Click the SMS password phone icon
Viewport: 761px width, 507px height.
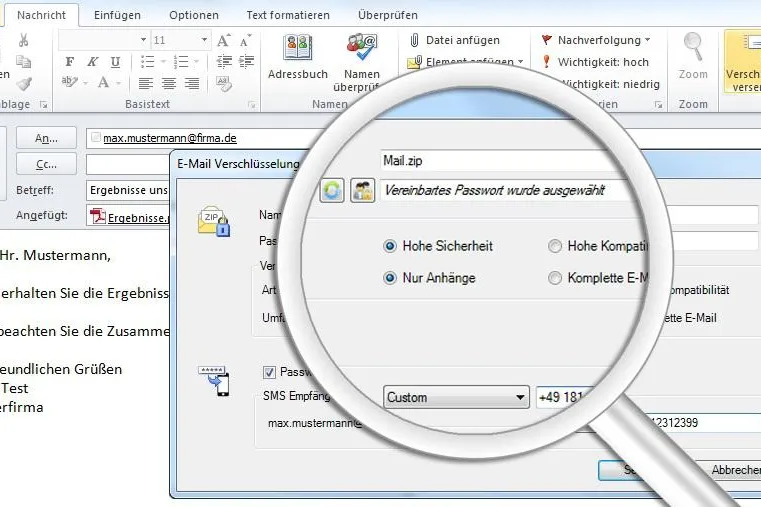click(x=214, y=381)
